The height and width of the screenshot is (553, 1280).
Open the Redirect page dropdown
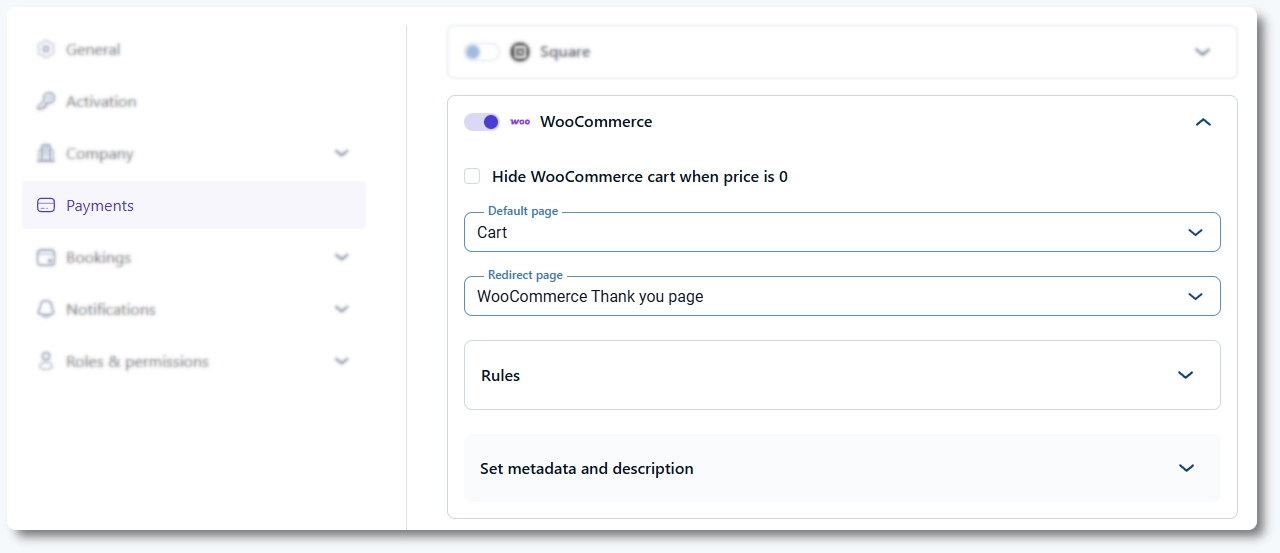coord(841,296)
